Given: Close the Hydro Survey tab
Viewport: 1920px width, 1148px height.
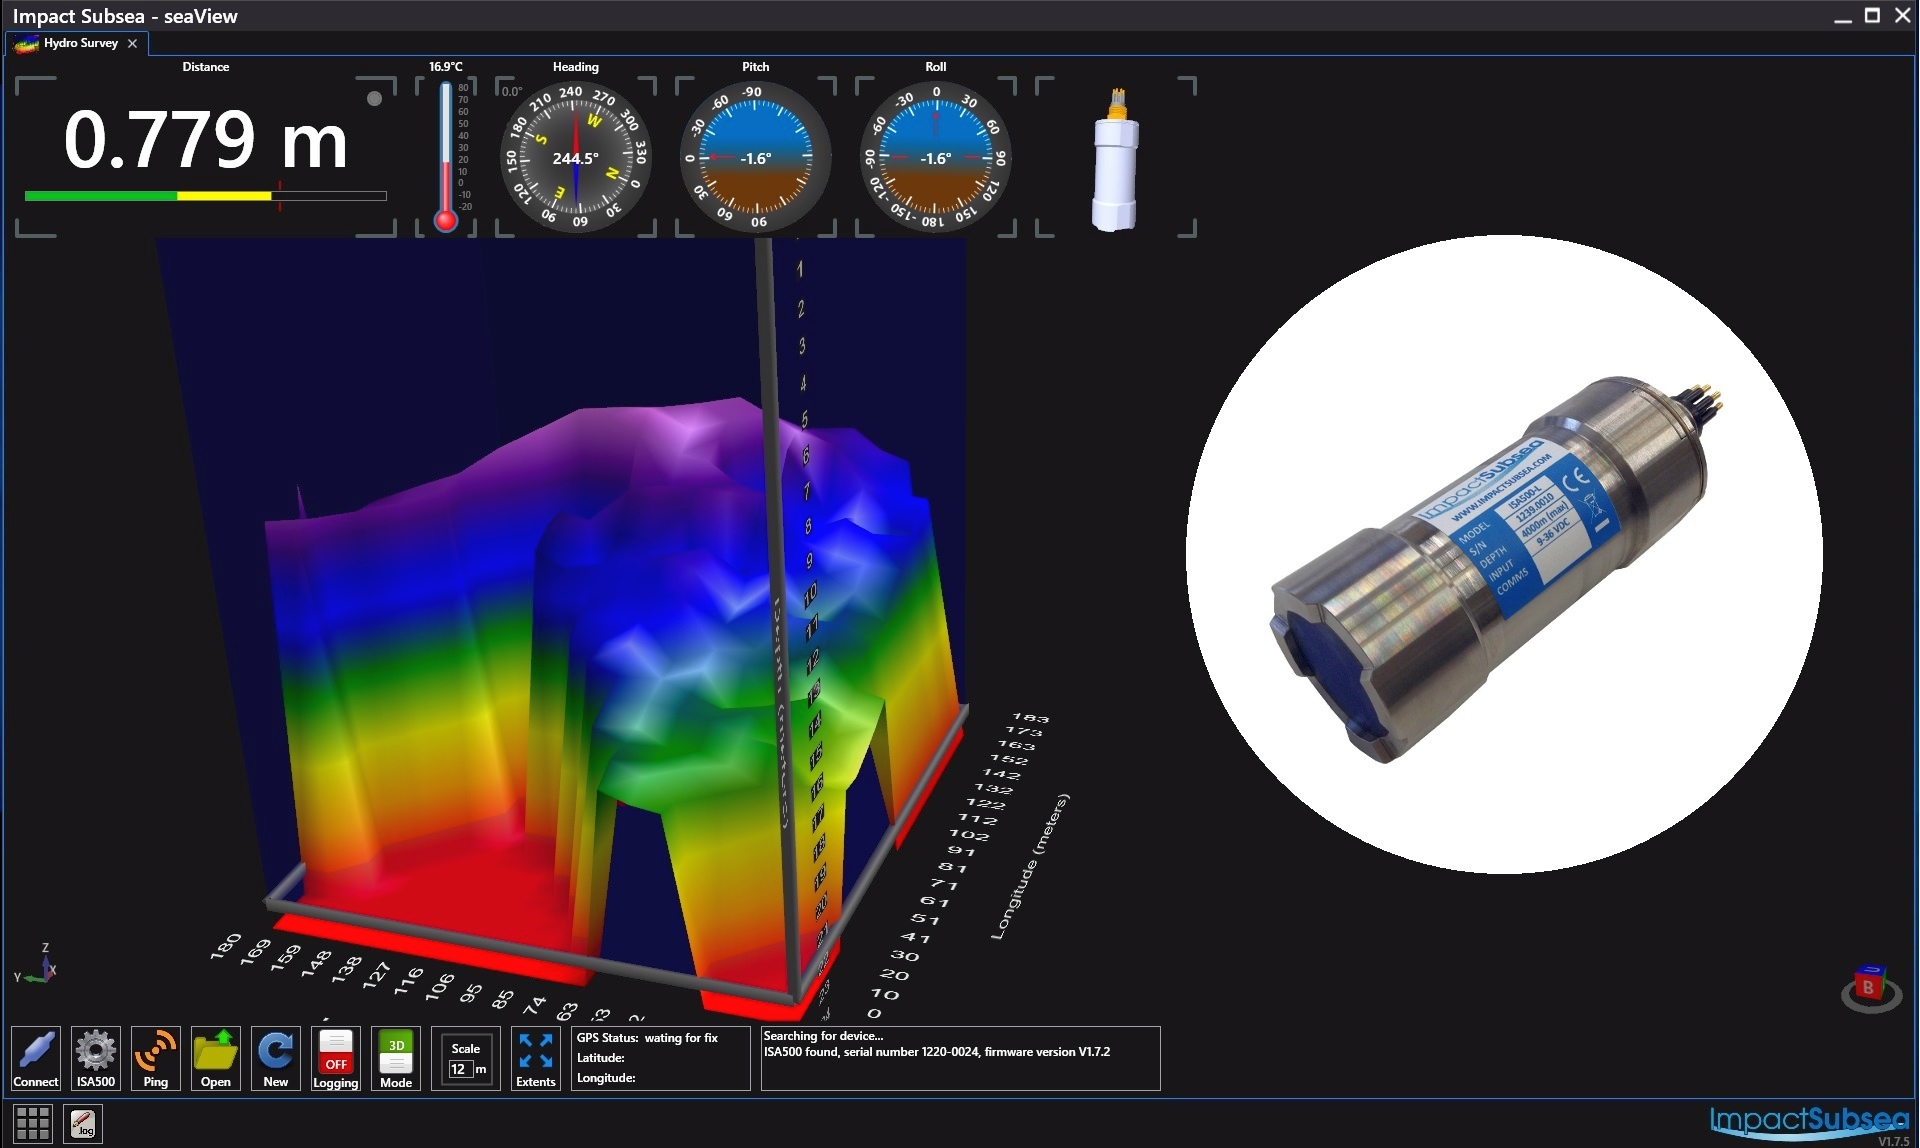Looking at the screenshot, I should click(x=132, y=43).
